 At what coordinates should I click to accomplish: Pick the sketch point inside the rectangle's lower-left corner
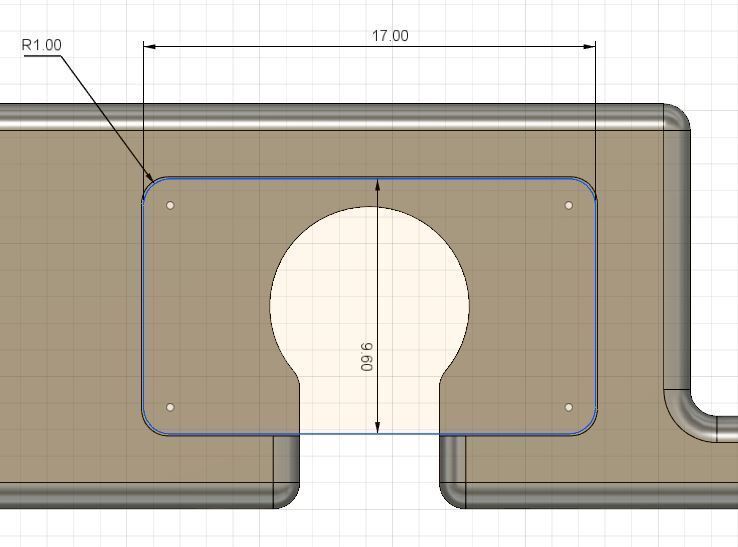170,407
